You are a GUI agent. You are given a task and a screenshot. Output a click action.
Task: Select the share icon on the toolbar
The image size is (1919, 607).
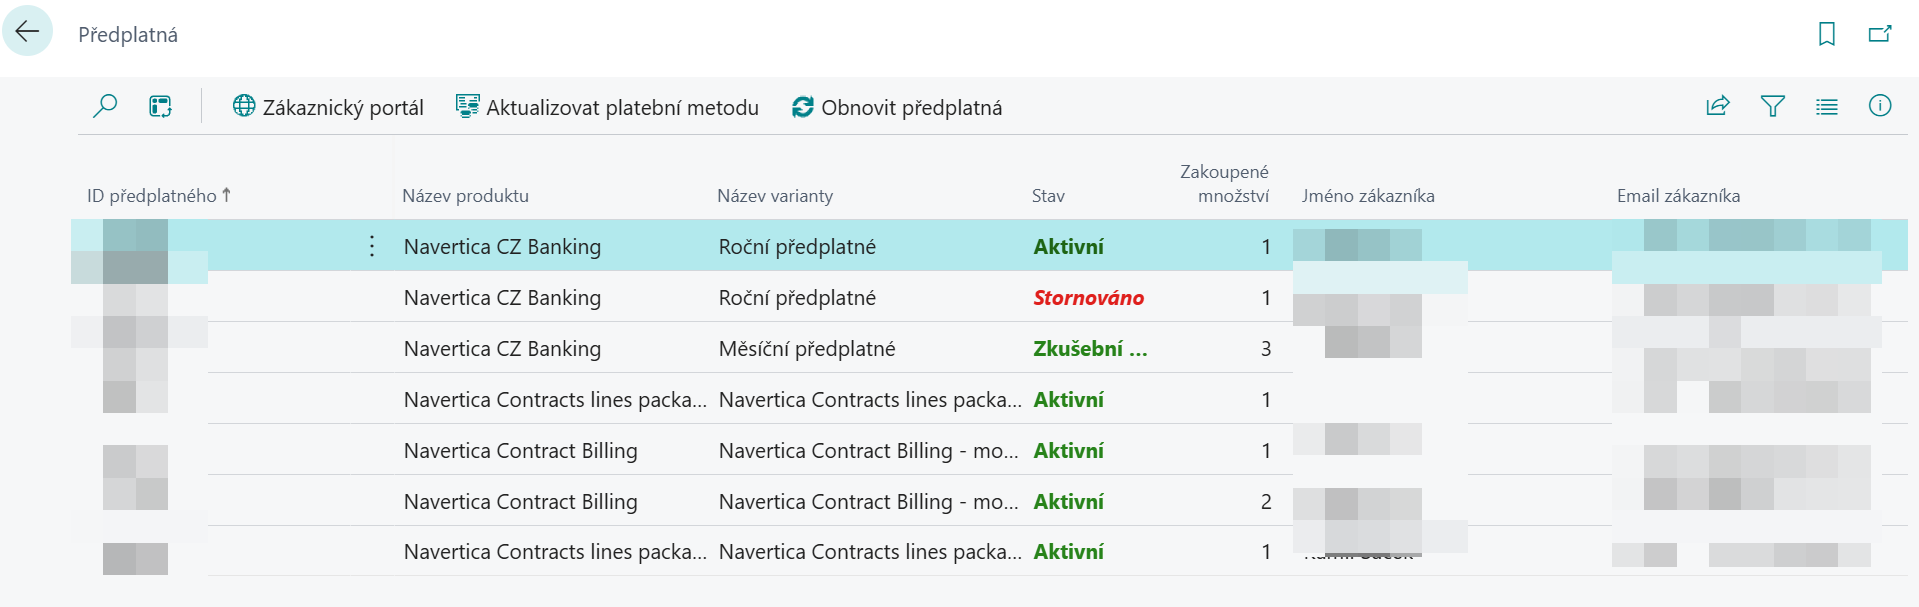[1717, 105]
